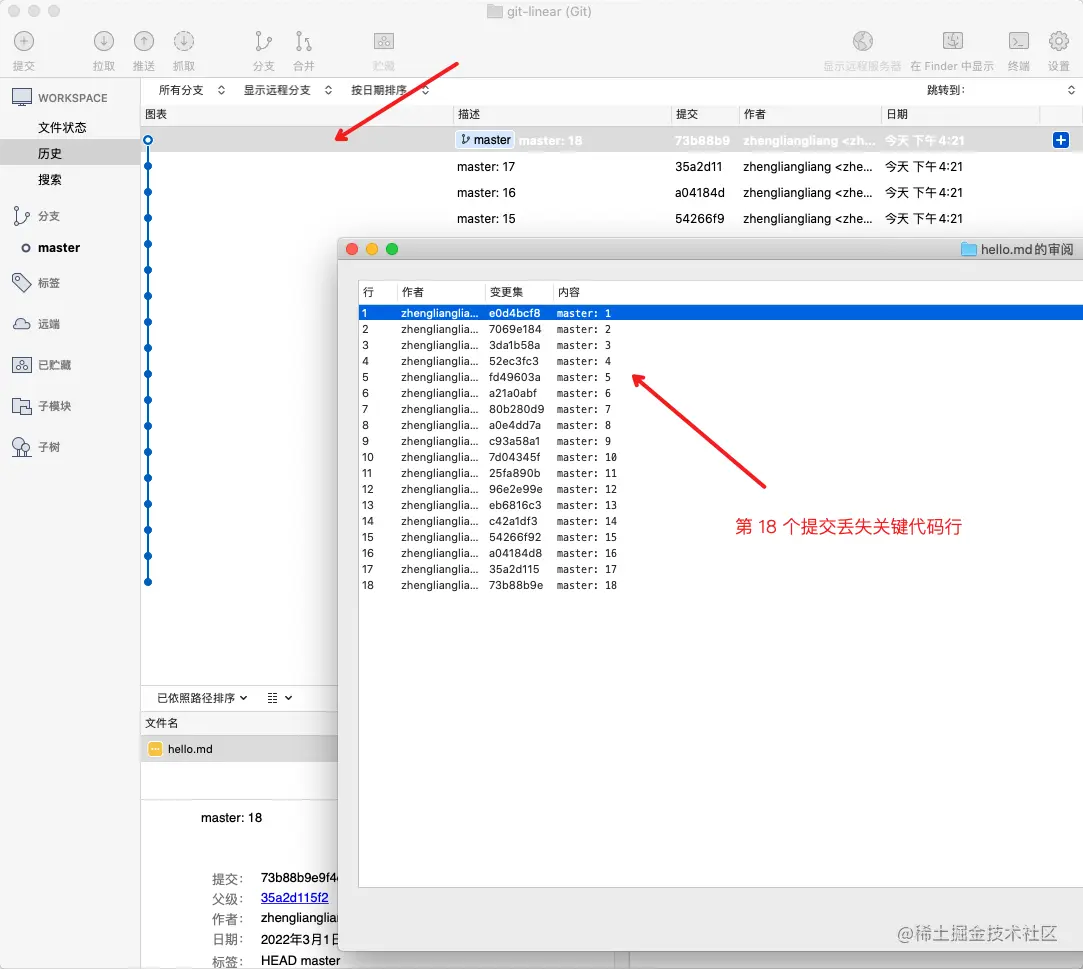1083x969 pixels.
Task: Click the Tags (标签) sidebar icon
Action: click(x=21, y=282)
